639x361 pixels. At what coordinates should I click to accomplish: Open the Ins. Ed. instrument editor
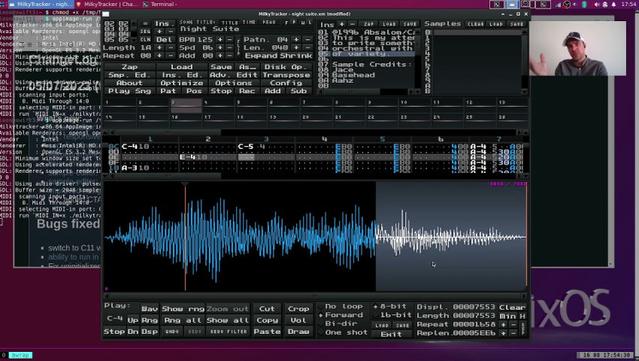pyautogui.click(x=181, y=75)
